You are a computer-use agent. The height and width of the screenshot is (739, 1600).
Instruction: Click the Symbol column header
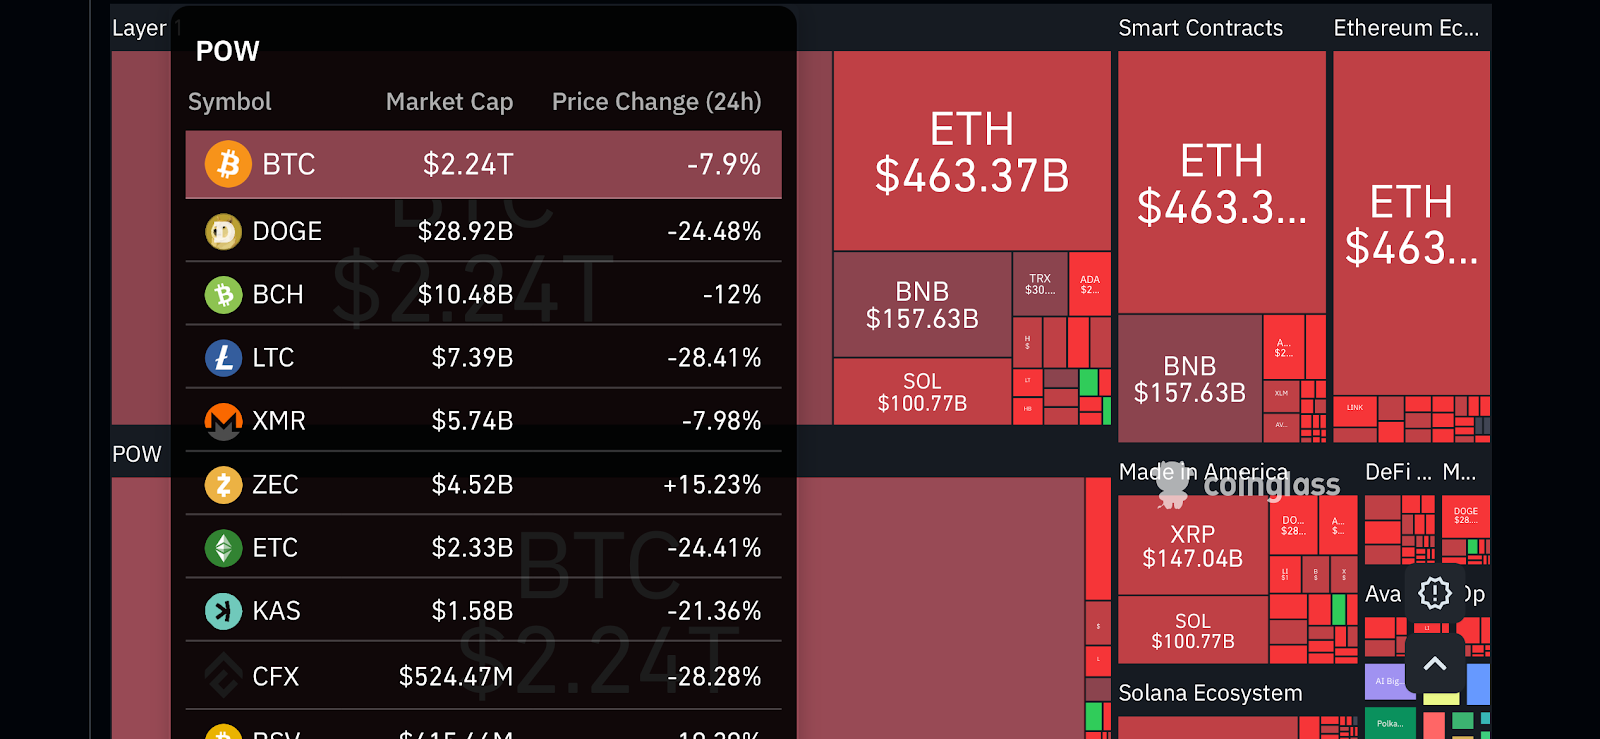[x=229, y=102]
